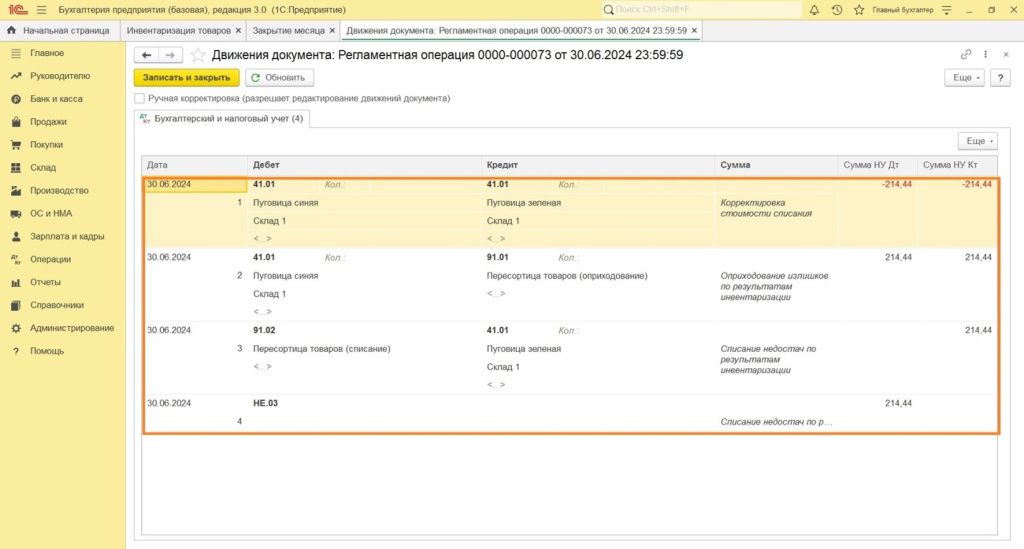Open the history clock icon
The height and width of the screenshot is (549, 1024).
click(836, 10)
